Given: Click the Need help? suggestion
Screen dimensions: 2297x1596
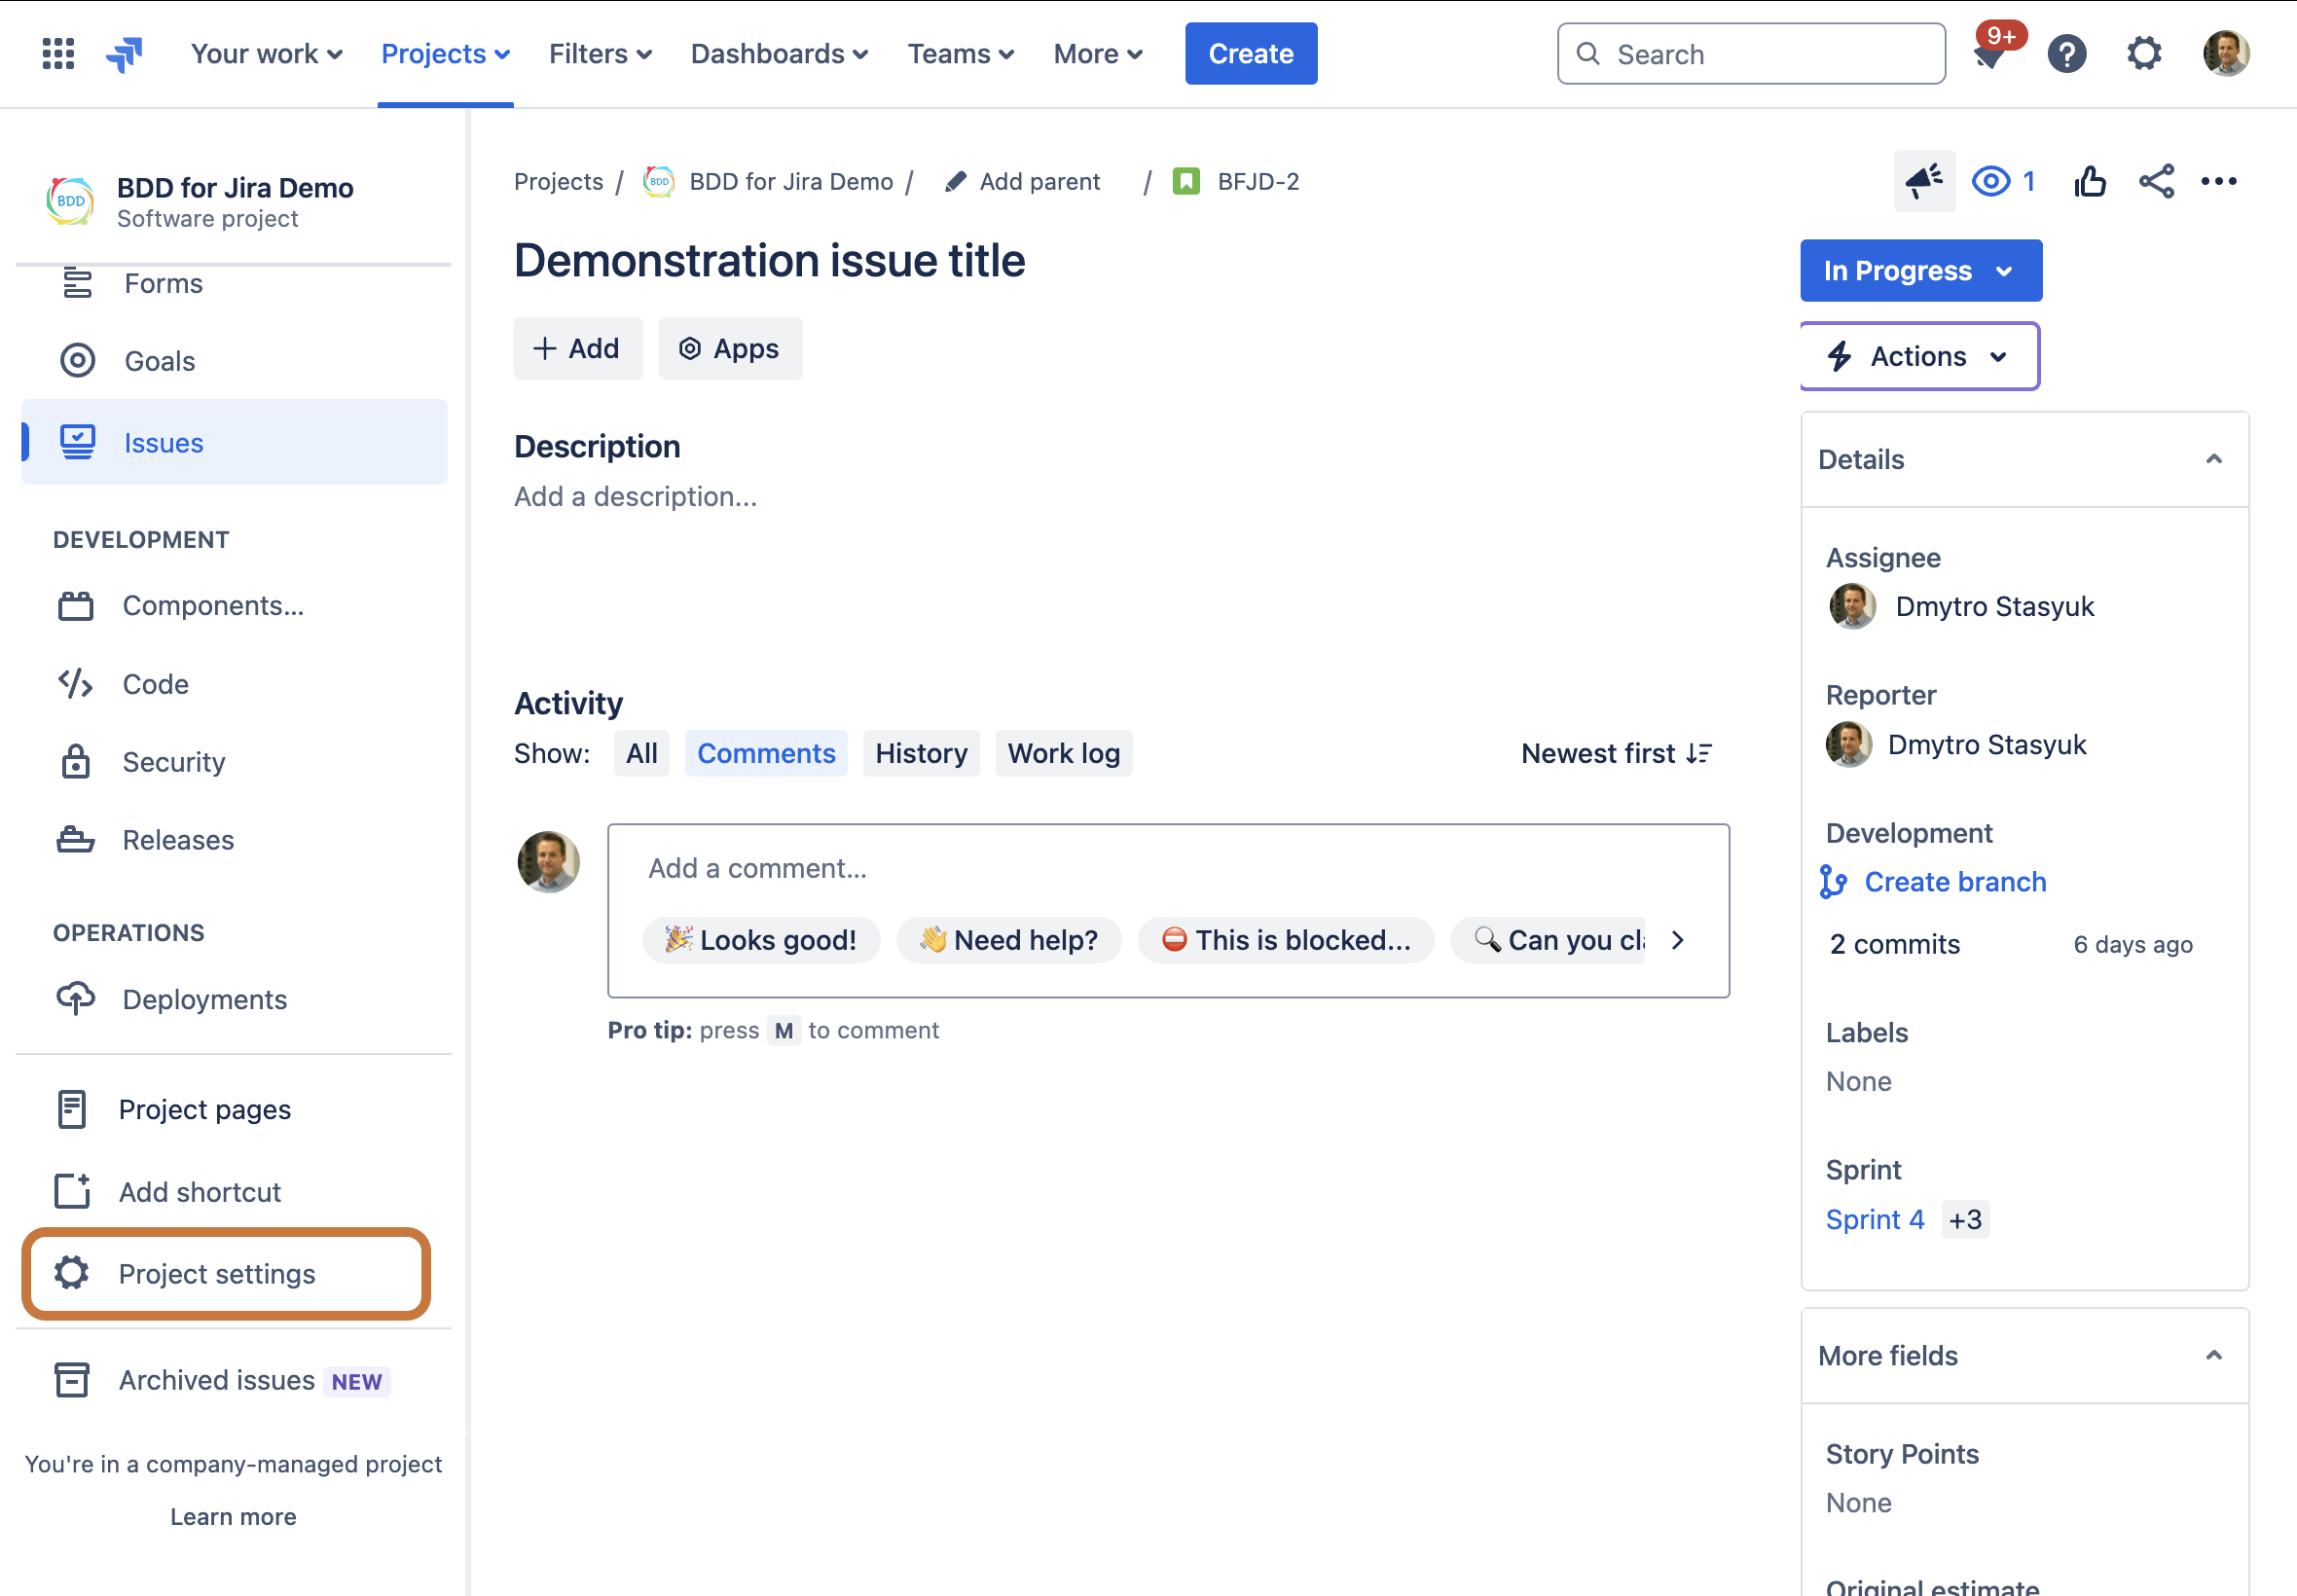Looking at the screenshot, I should tap(1009, 940).
